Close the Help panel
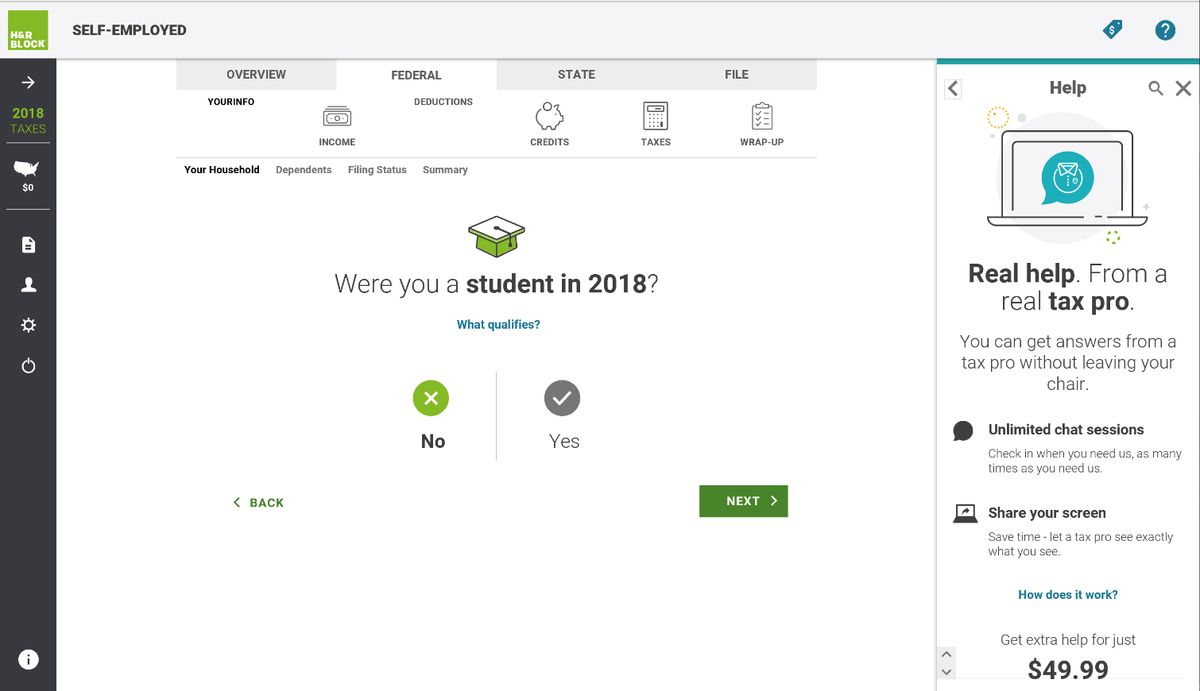The image size is (1200, 691). [1183, 89]
